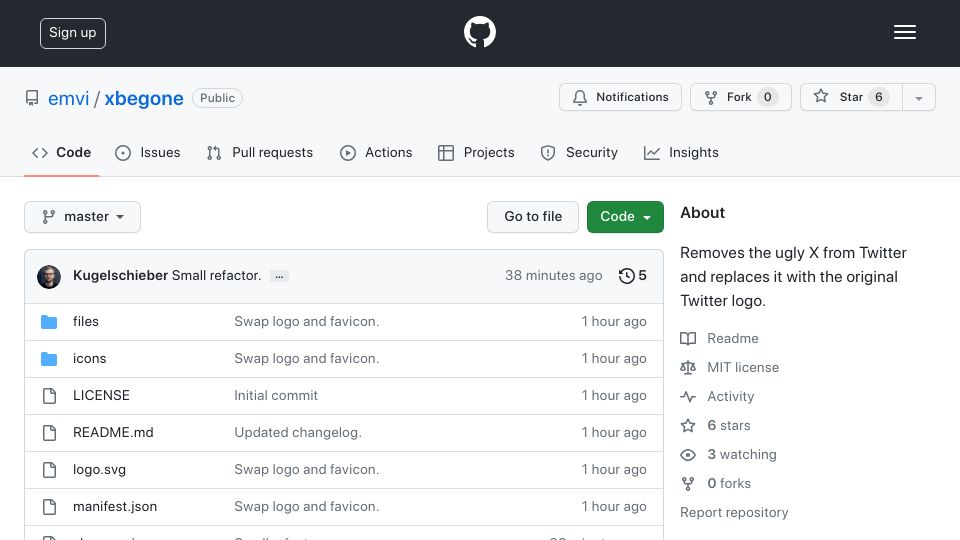
Task: Click the Report repository link
Action: point(734,512)
